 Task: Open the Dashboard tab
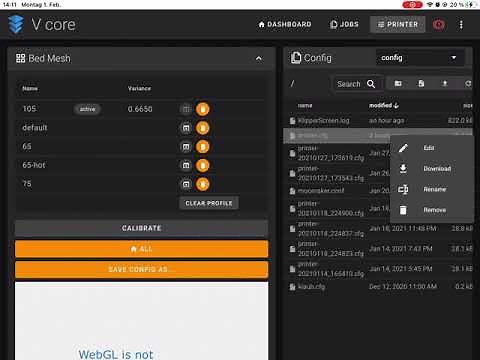[285, 24]
